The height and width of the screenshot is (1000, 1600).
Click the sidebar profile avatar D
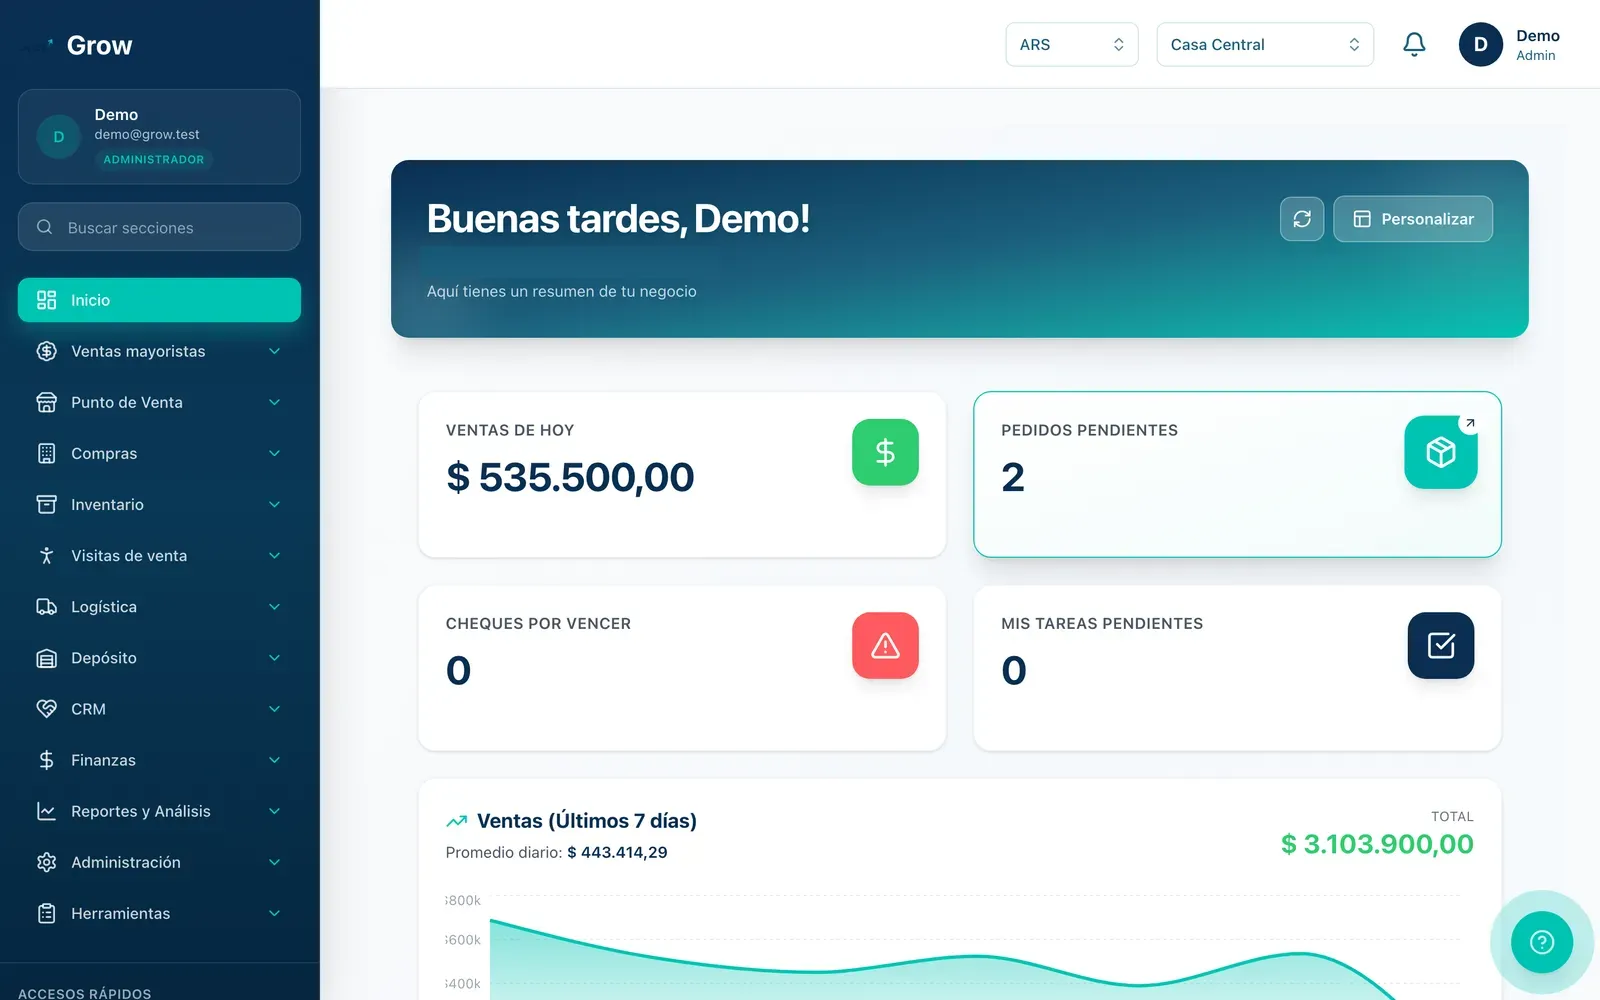click(x=58, y=137)
